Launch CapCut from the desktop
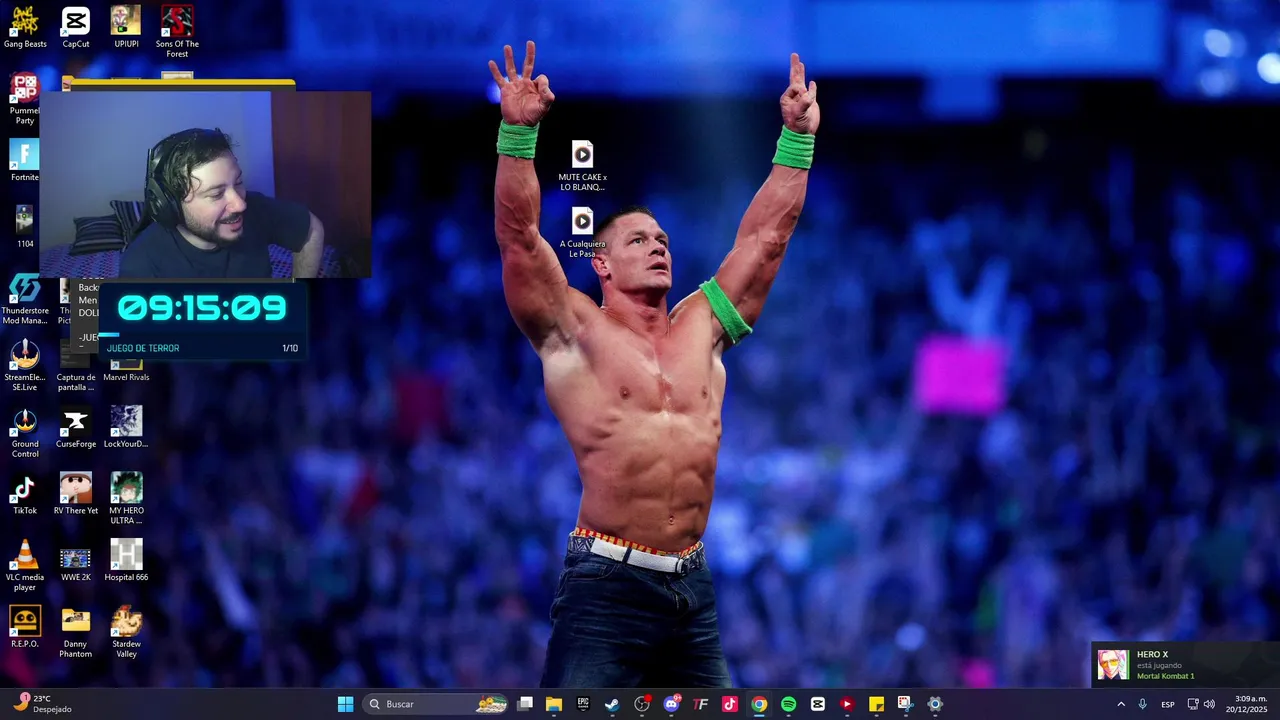 tap(76, 27)
